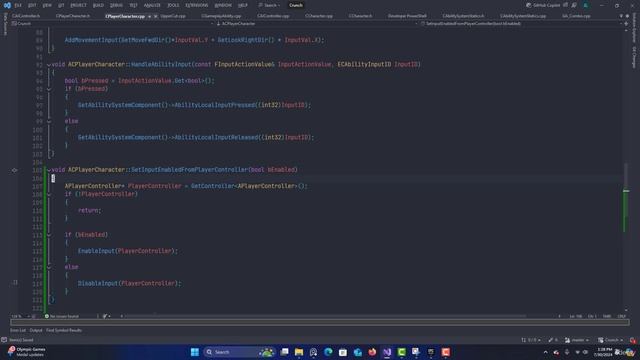This screenshot has height=360, width=640.
Task: Switch to the CPlayerCharacter.h tab
Action: (x=73, y=16)
